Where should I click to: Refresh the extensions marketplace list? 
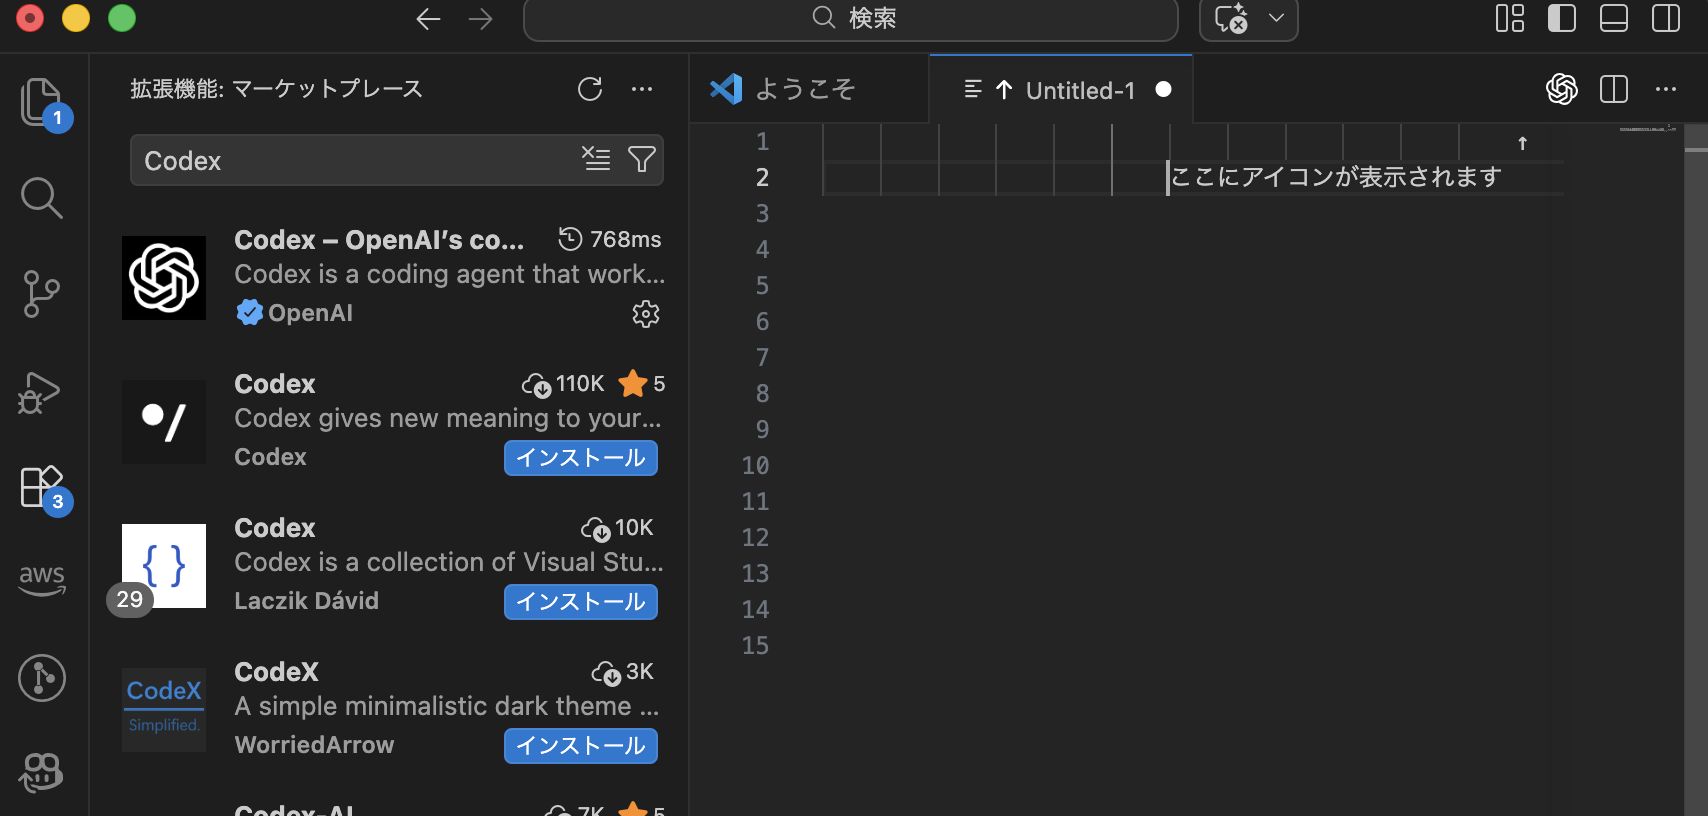click(x=590, y=89)
